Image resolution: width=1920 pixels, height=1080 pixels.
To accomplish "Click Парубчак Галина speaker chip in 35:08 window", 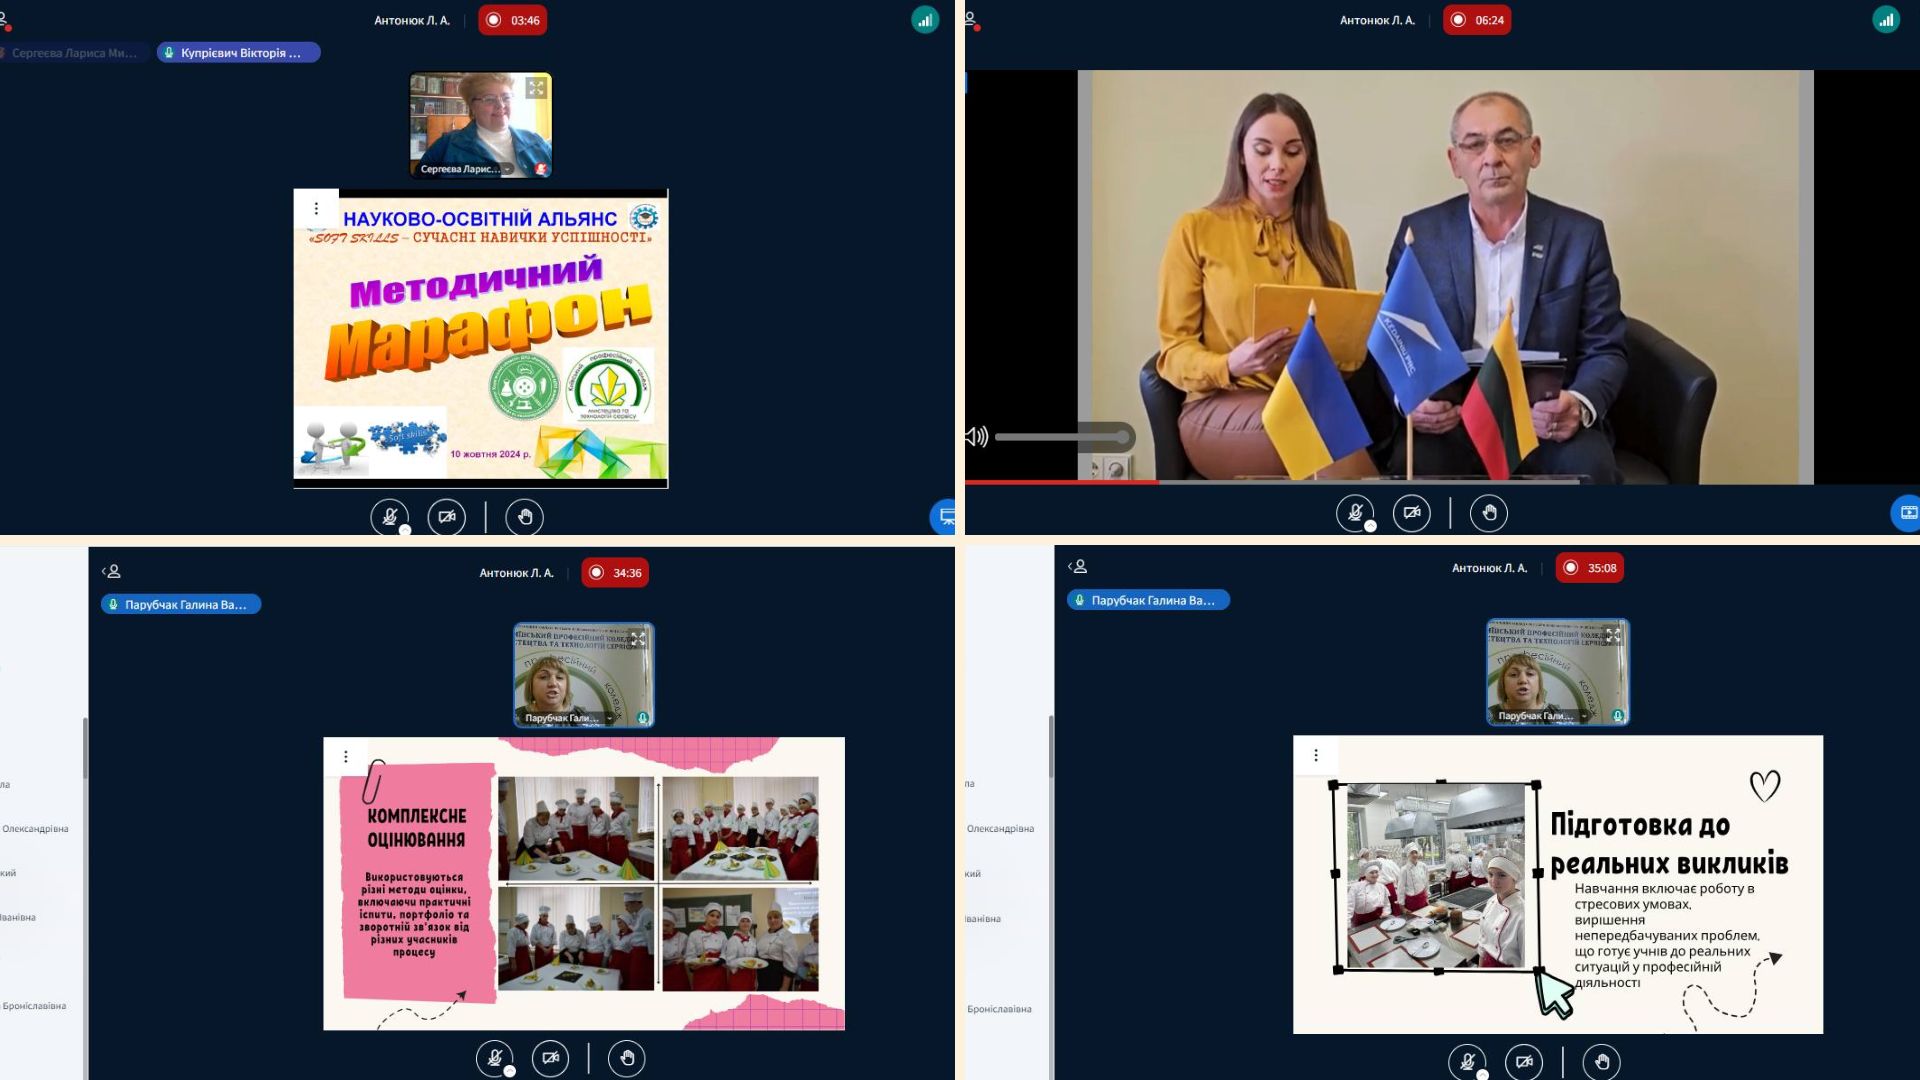I will click(1148, 600).
